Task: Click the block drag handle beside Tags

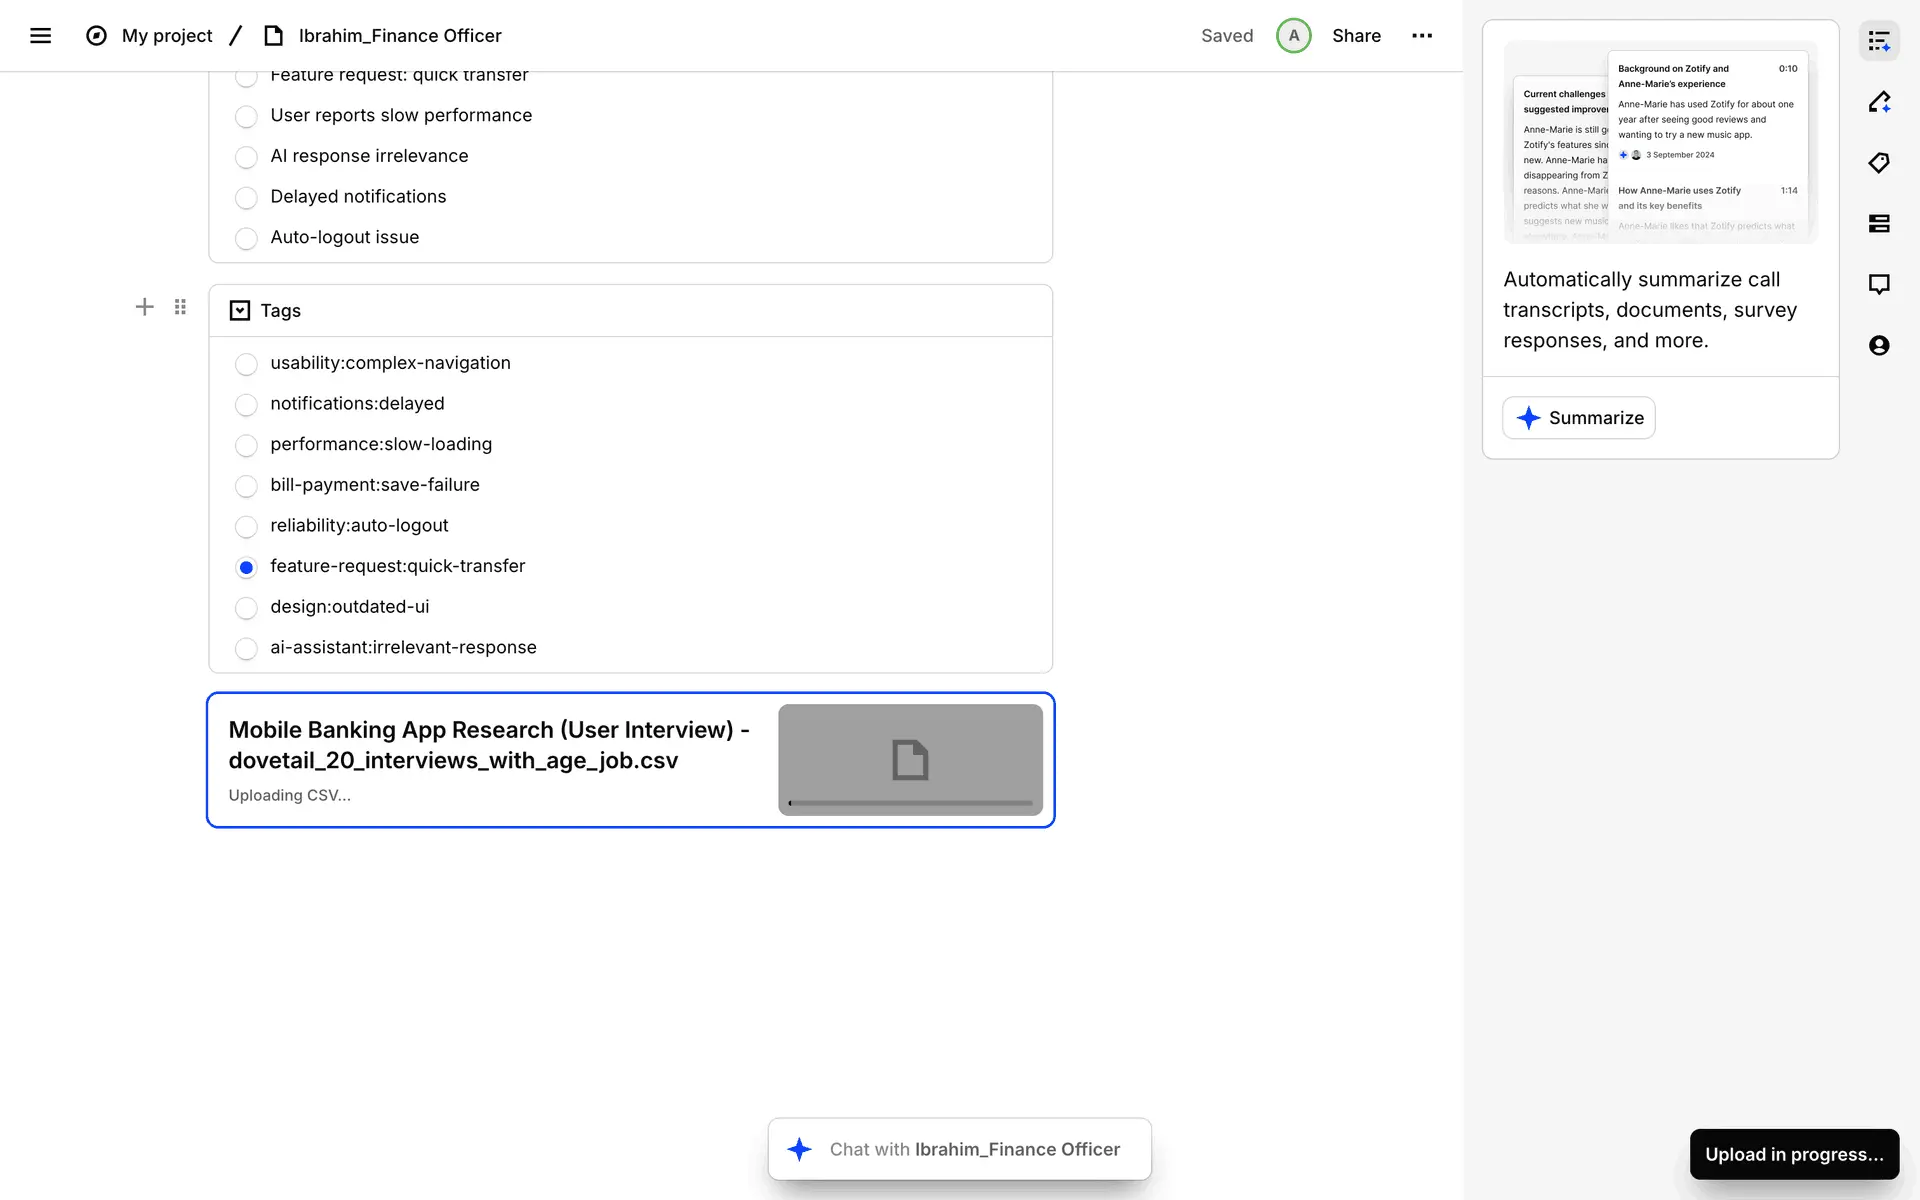Action: [x=180, y=307]
